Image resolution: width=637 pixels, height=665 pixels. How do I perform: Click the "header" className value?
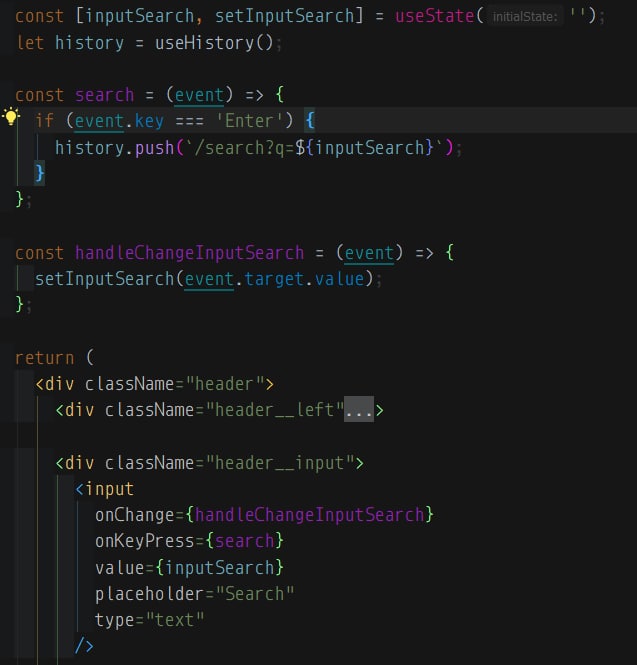225,384
